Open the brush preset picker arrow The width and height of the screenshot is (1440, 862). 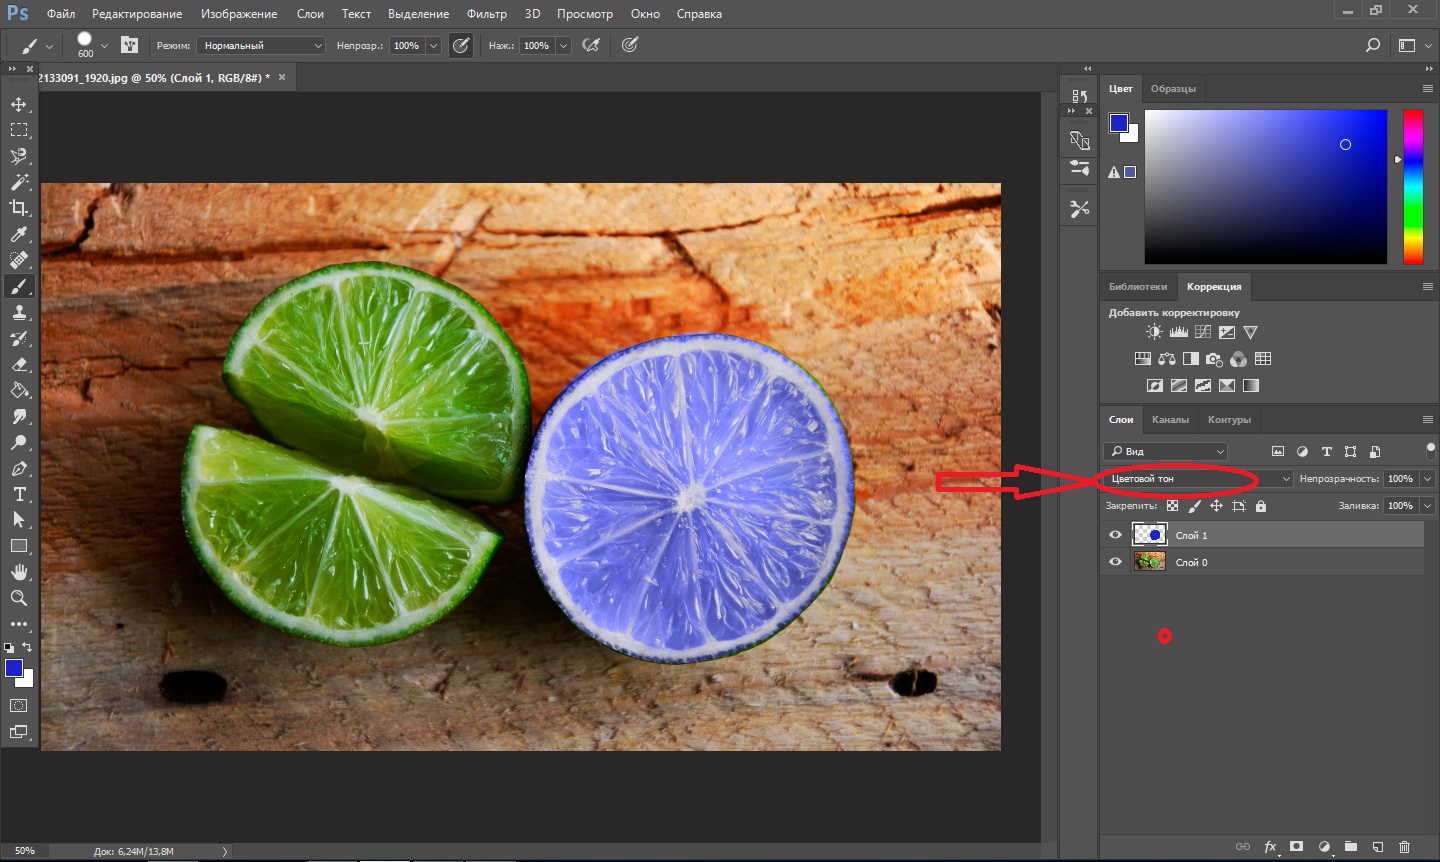(x=104, y=45)
